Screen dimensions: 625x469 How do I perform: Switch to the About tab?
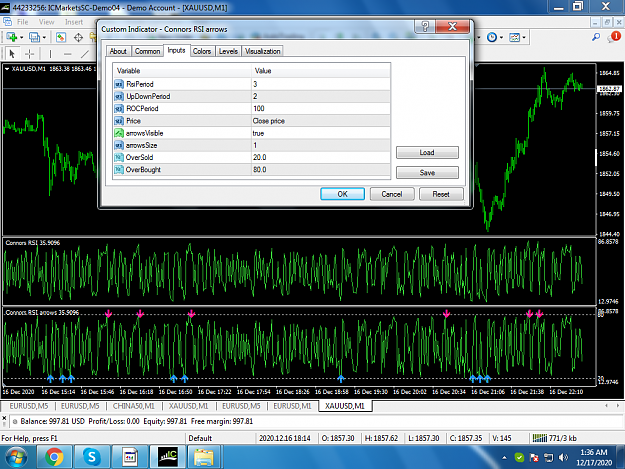point(118,51)
